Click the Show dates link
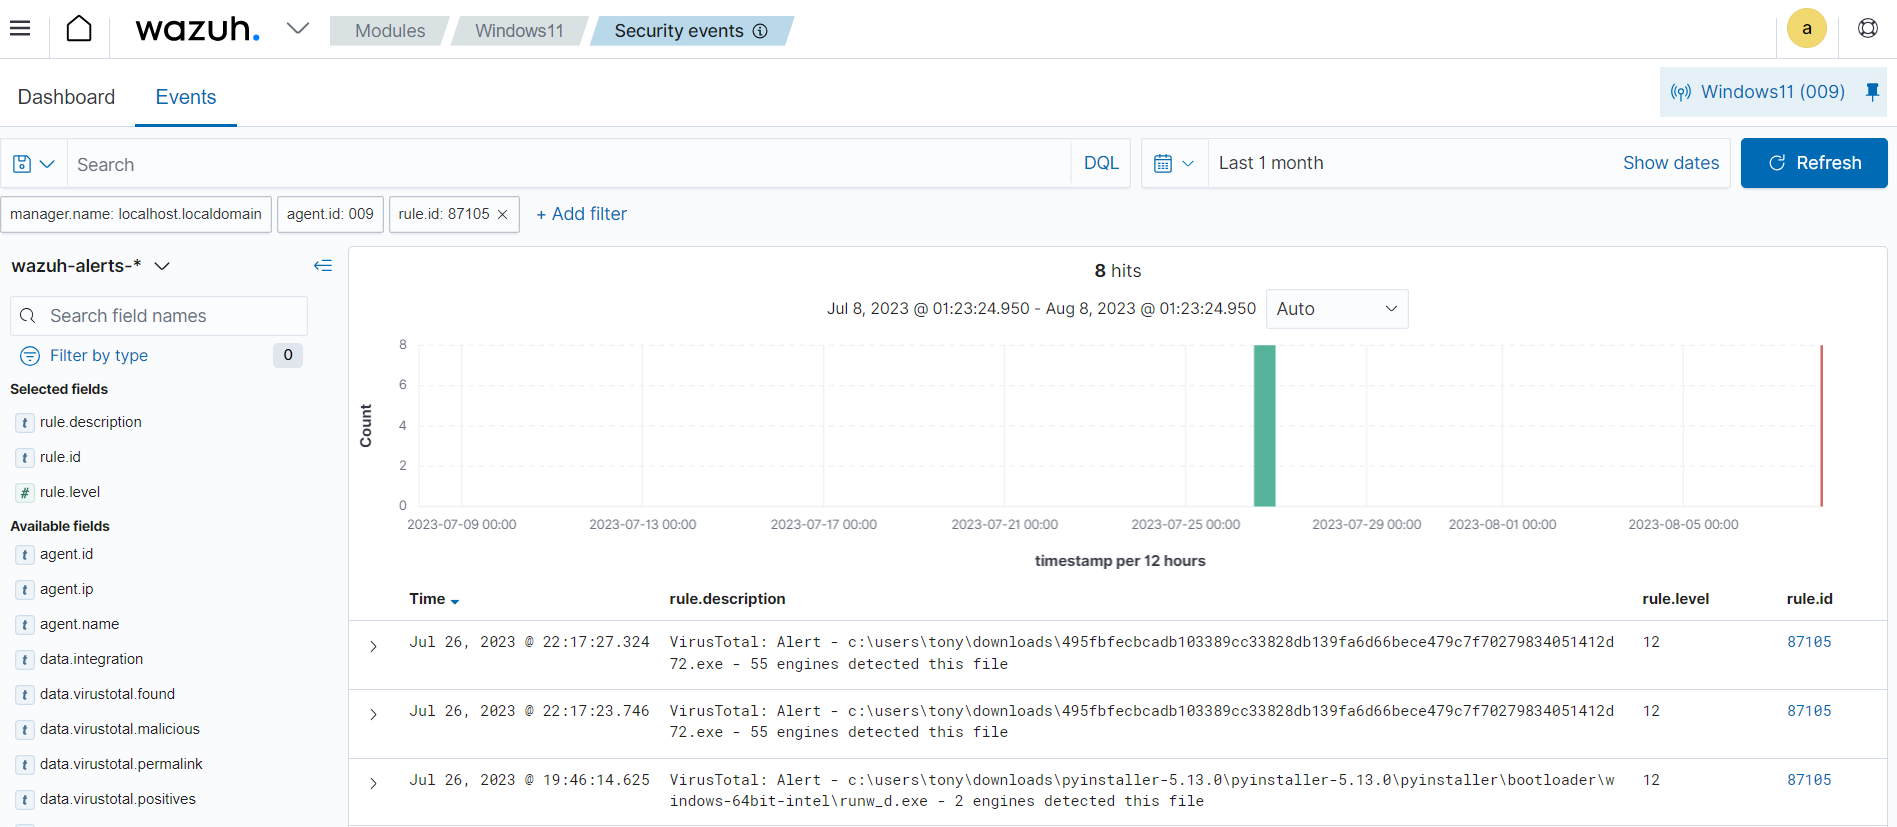Screen dimensions: 1897x827 pos(1670,163)
